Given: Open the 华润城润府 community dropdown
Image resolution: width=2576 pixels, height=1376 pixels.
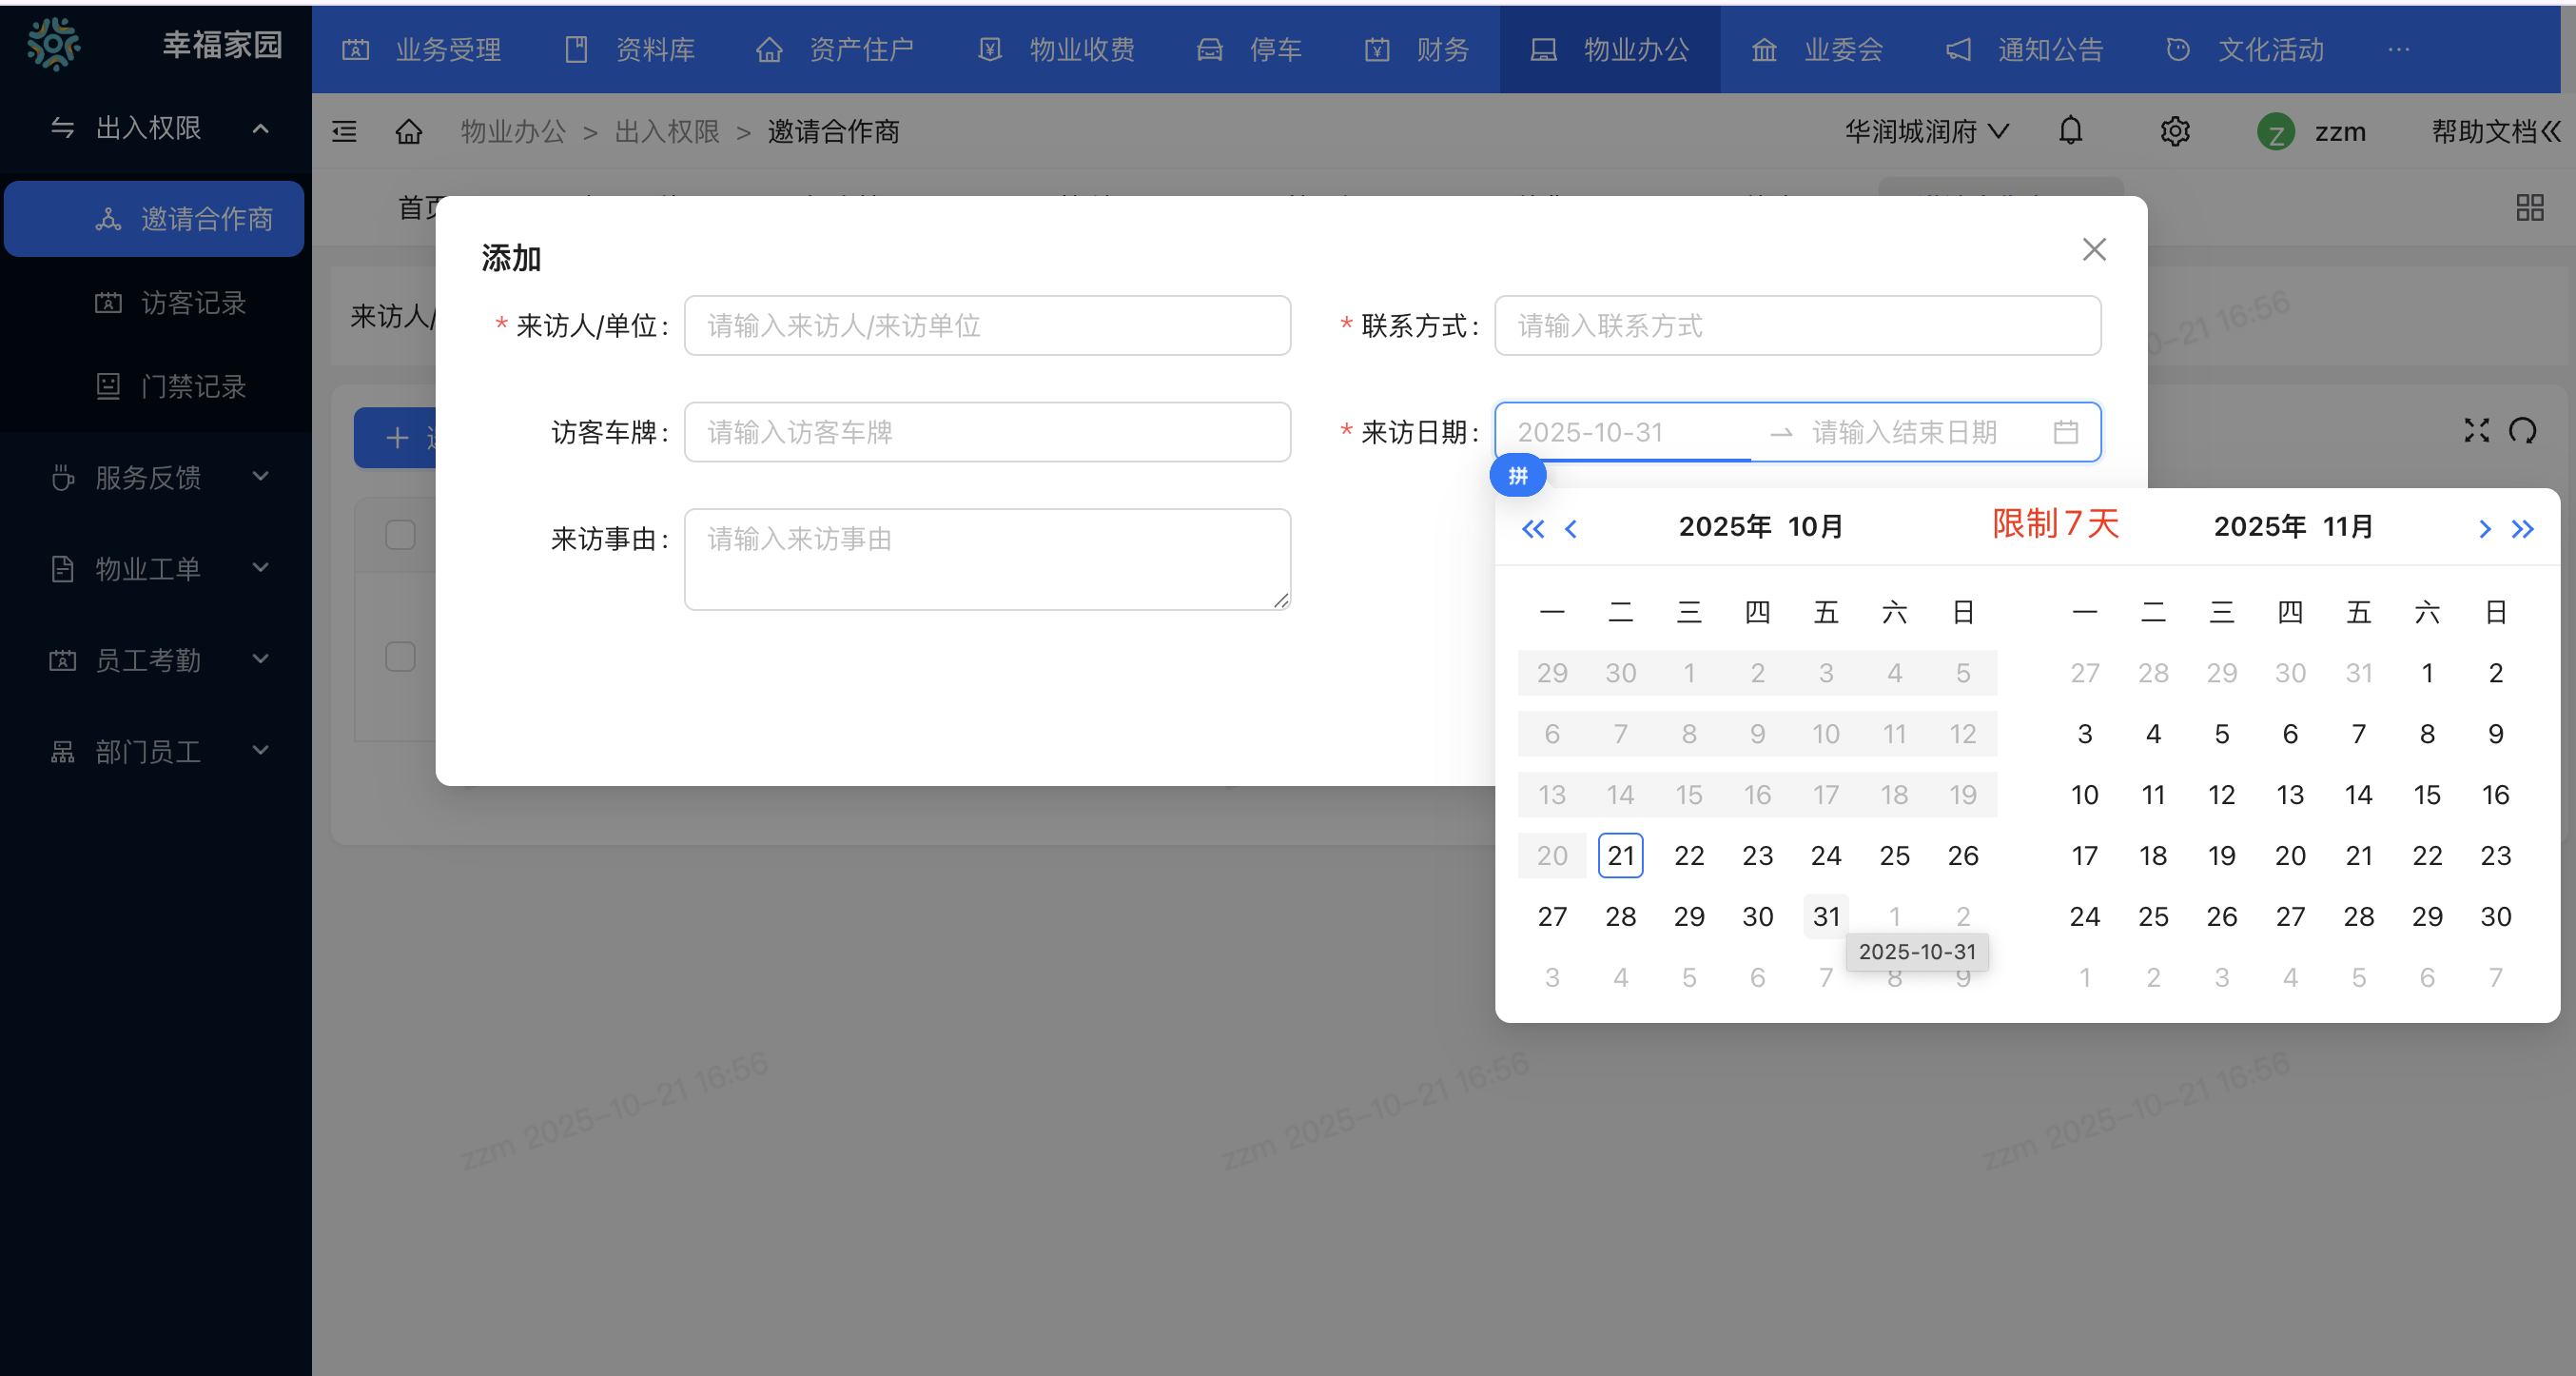Looking at the screenshot, I should 1925,131.
